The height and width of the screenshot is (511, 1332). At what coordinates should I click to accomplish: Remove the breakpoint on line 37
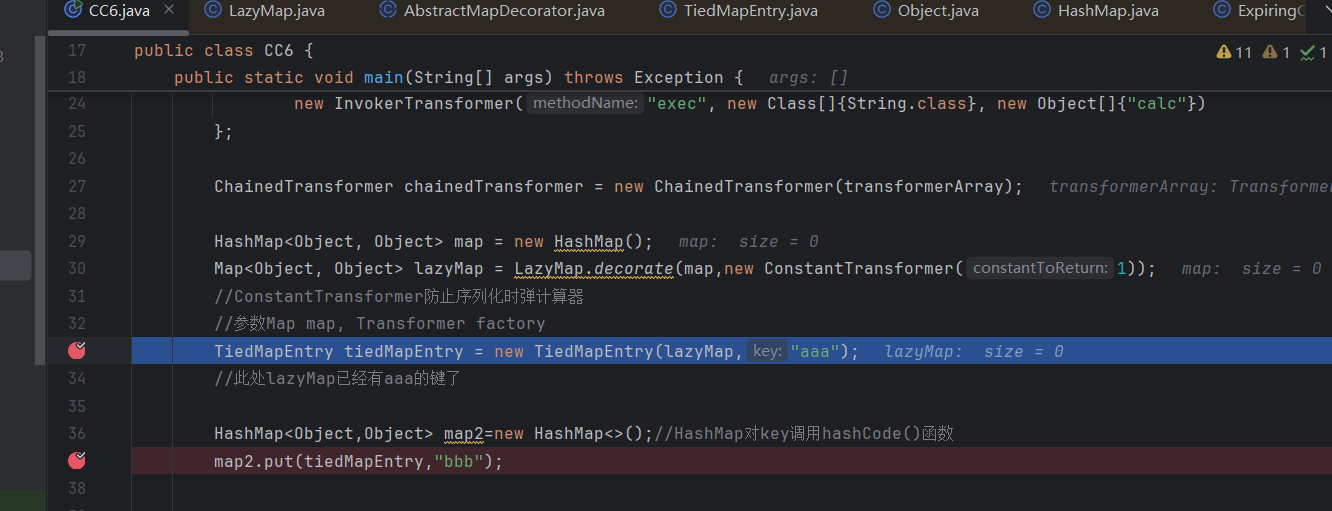point(77,461)
